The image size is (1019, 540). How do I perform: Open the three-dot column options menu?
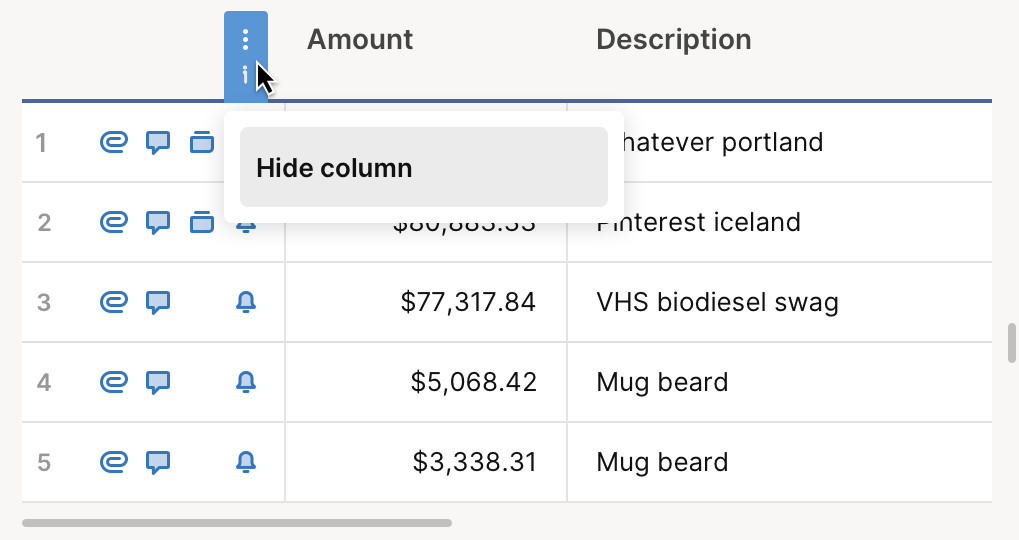coord(246,40)
